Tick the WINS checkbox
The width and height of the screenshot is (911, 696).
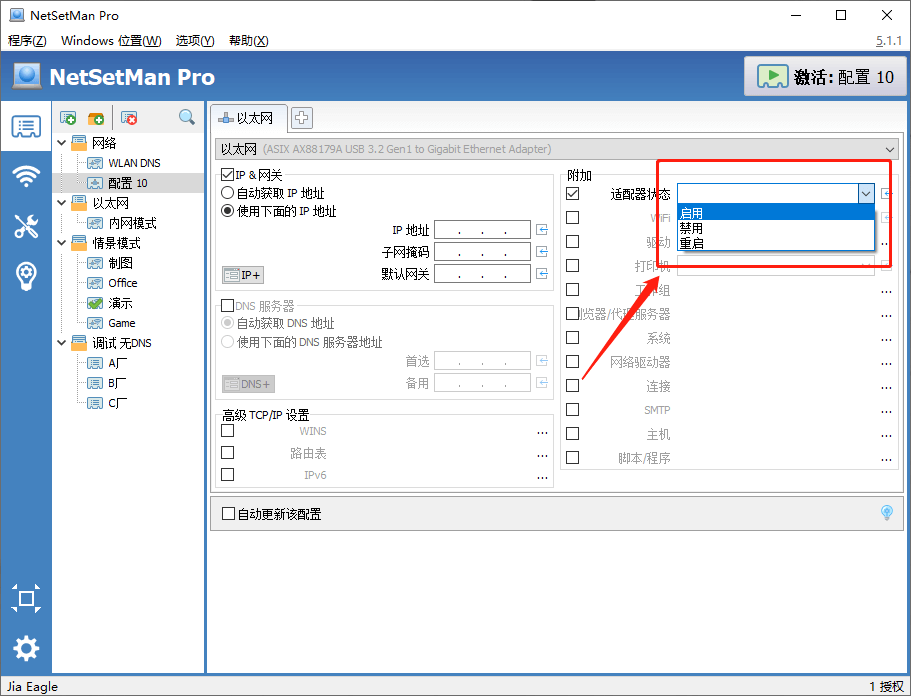[228, 430]
